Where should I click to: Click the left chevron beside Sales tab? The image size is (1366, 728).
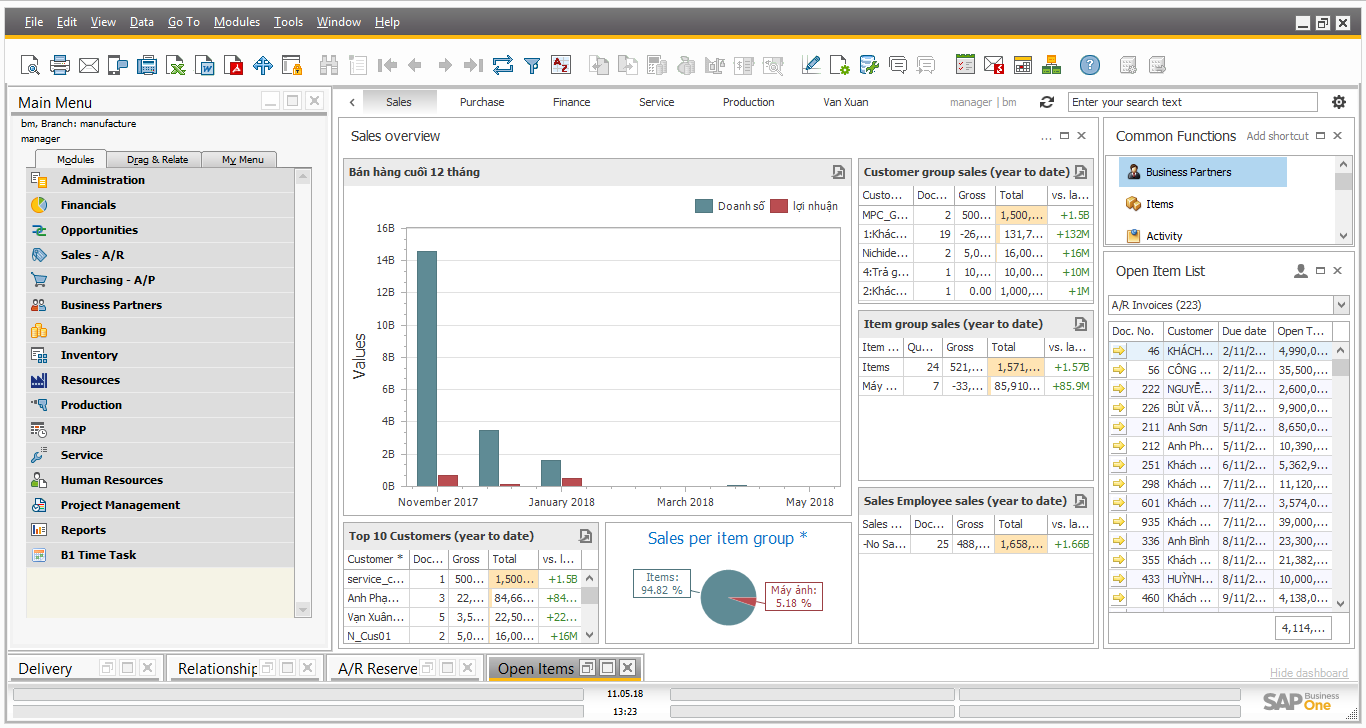point(352,102)
